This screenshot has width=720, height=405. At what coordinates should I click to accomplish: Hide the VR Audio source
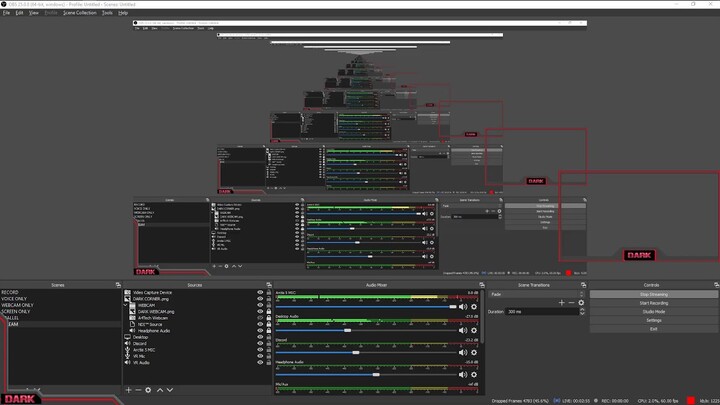coord(260,362)
